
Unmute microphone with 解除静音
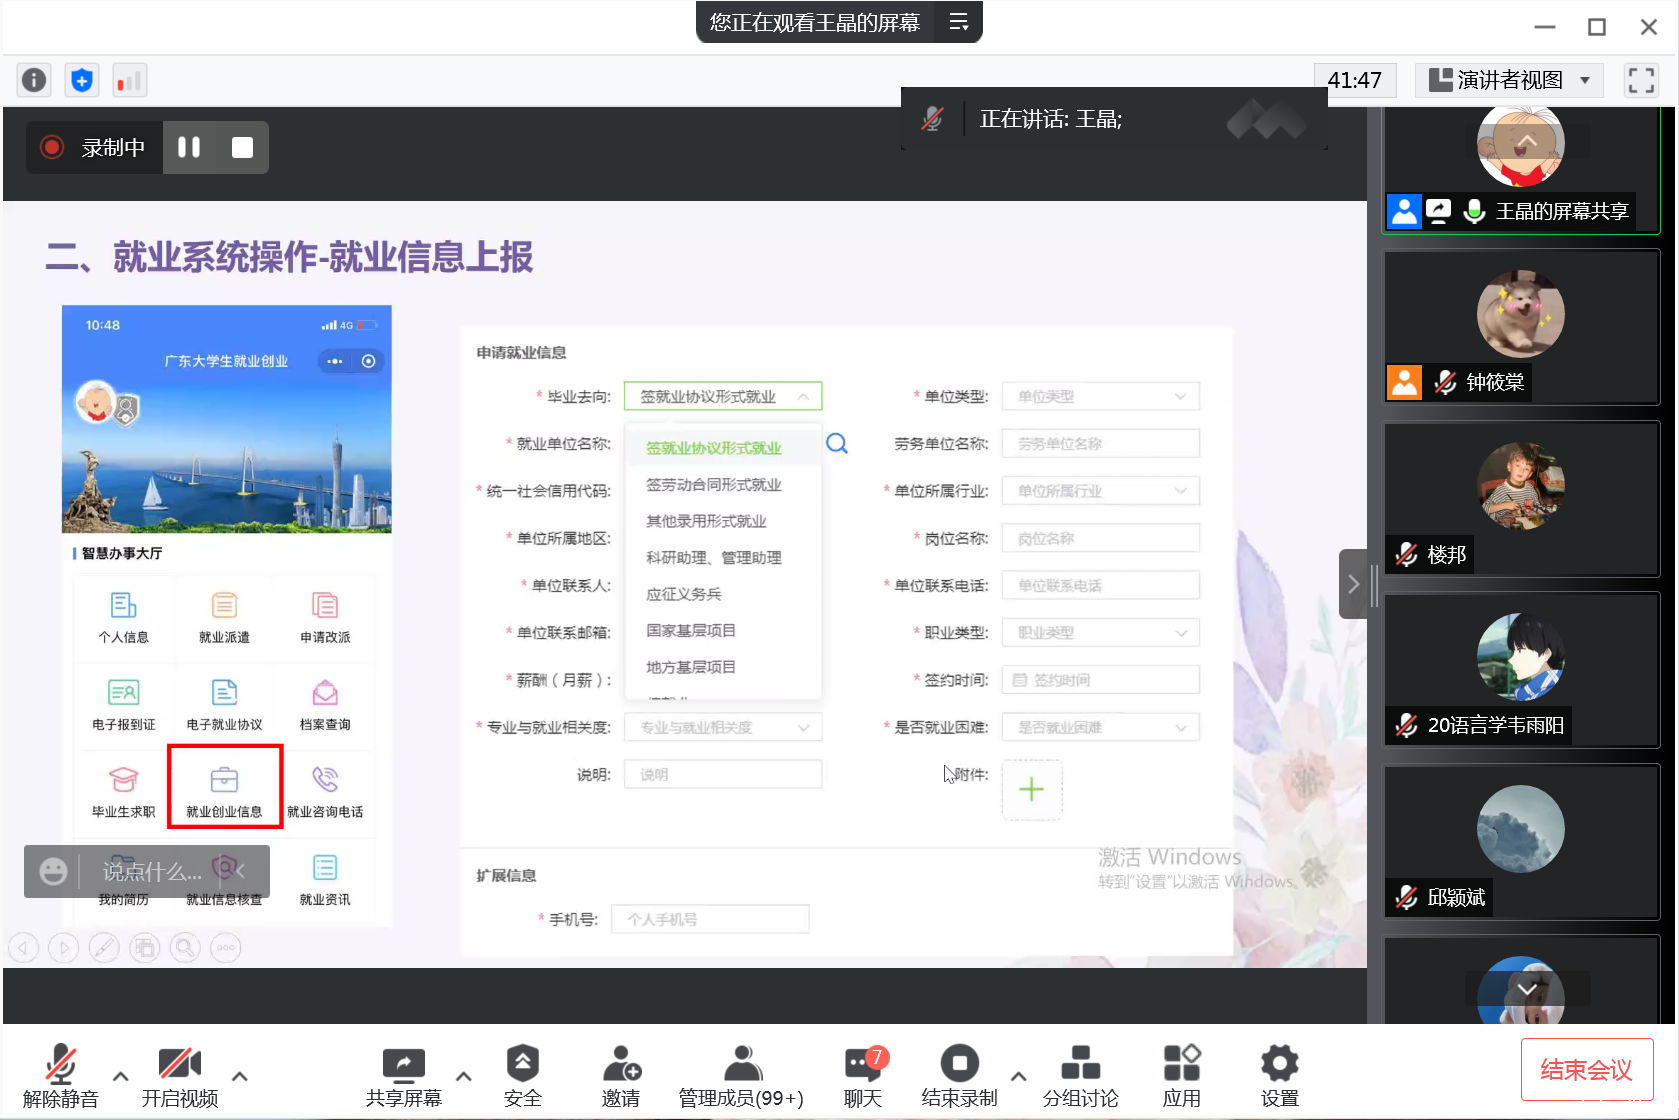point(60,1076)
